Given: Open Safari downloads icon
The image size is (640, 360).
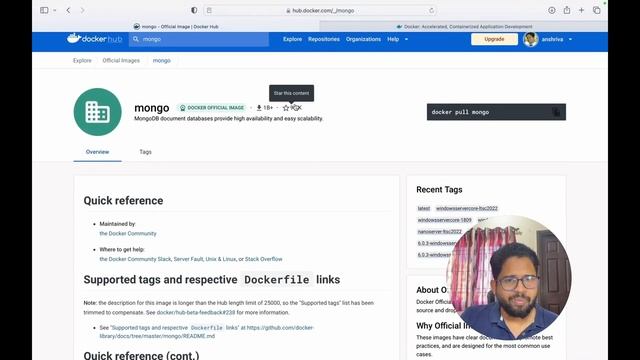Looking at the screenshot, I should coord(551,11).
